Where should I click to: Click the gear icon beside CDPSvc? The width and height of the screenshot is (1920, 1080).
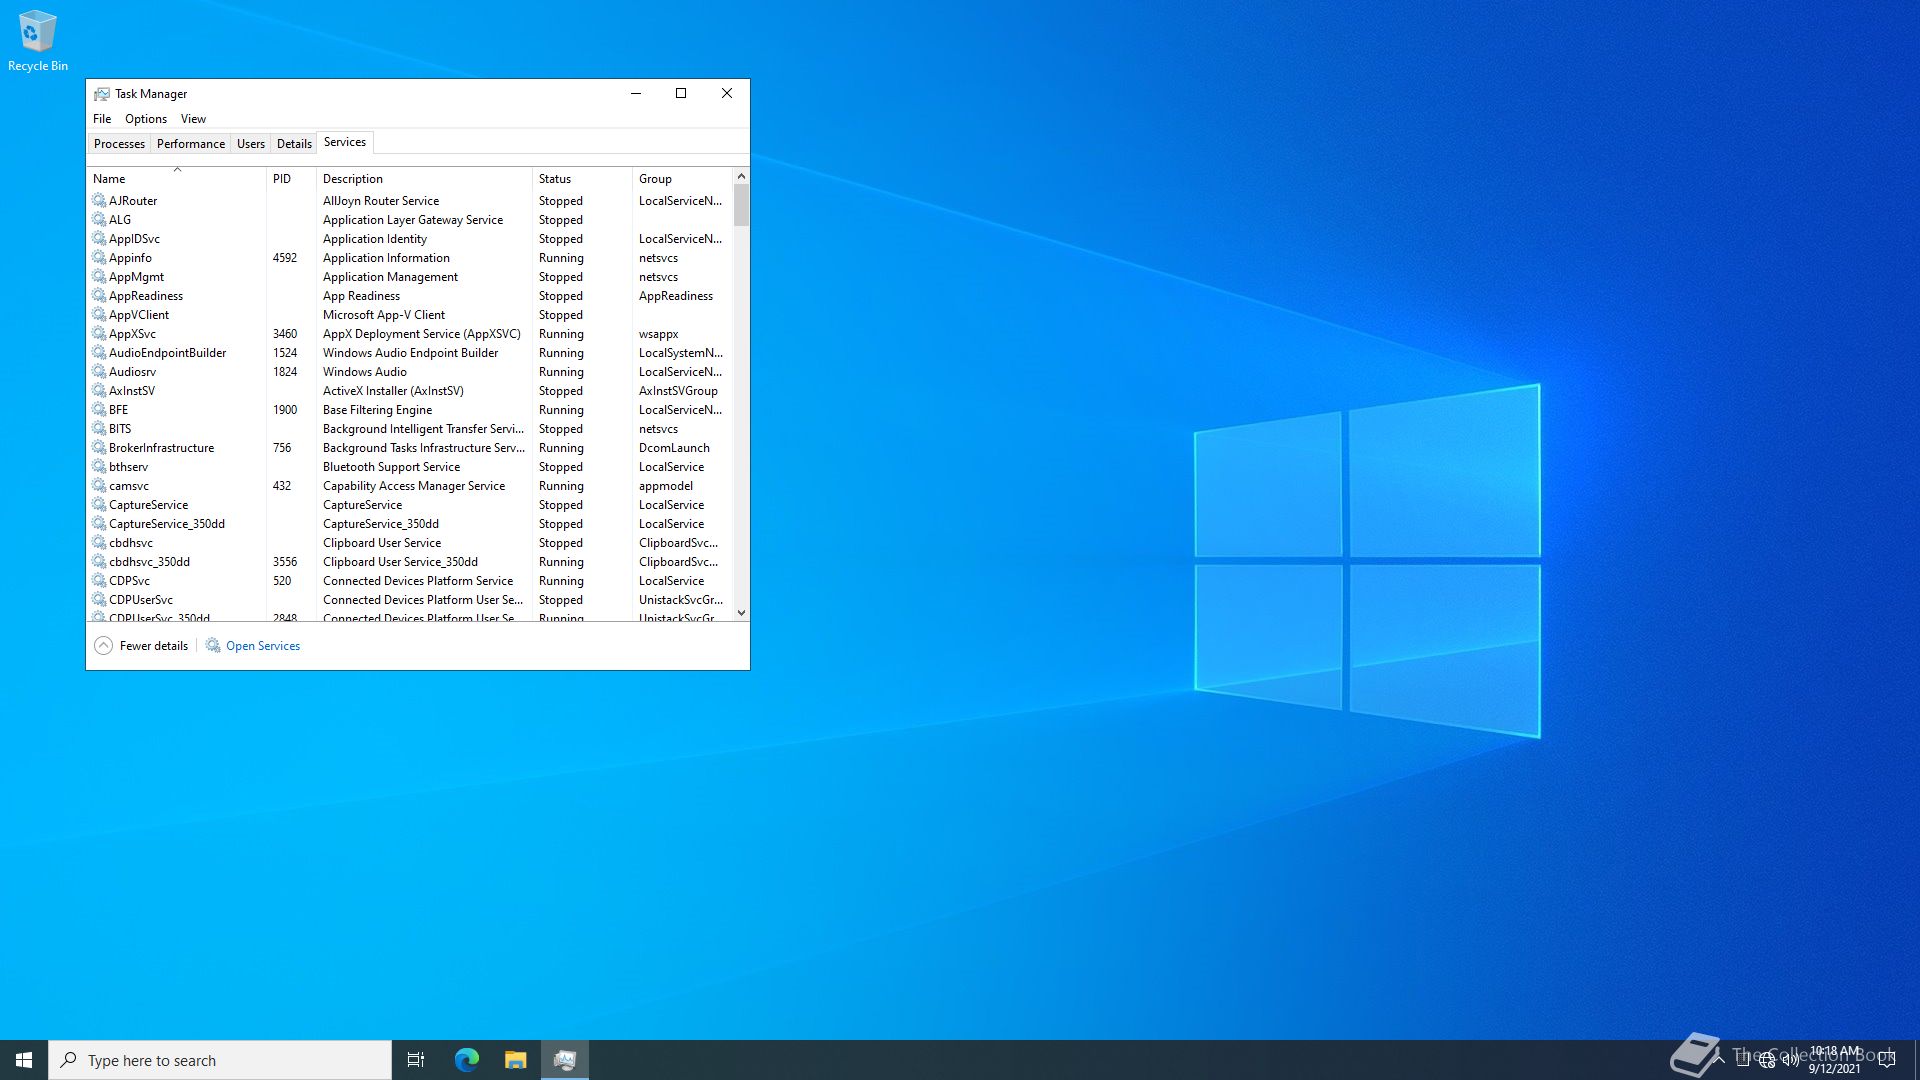[x=99, y=581]
